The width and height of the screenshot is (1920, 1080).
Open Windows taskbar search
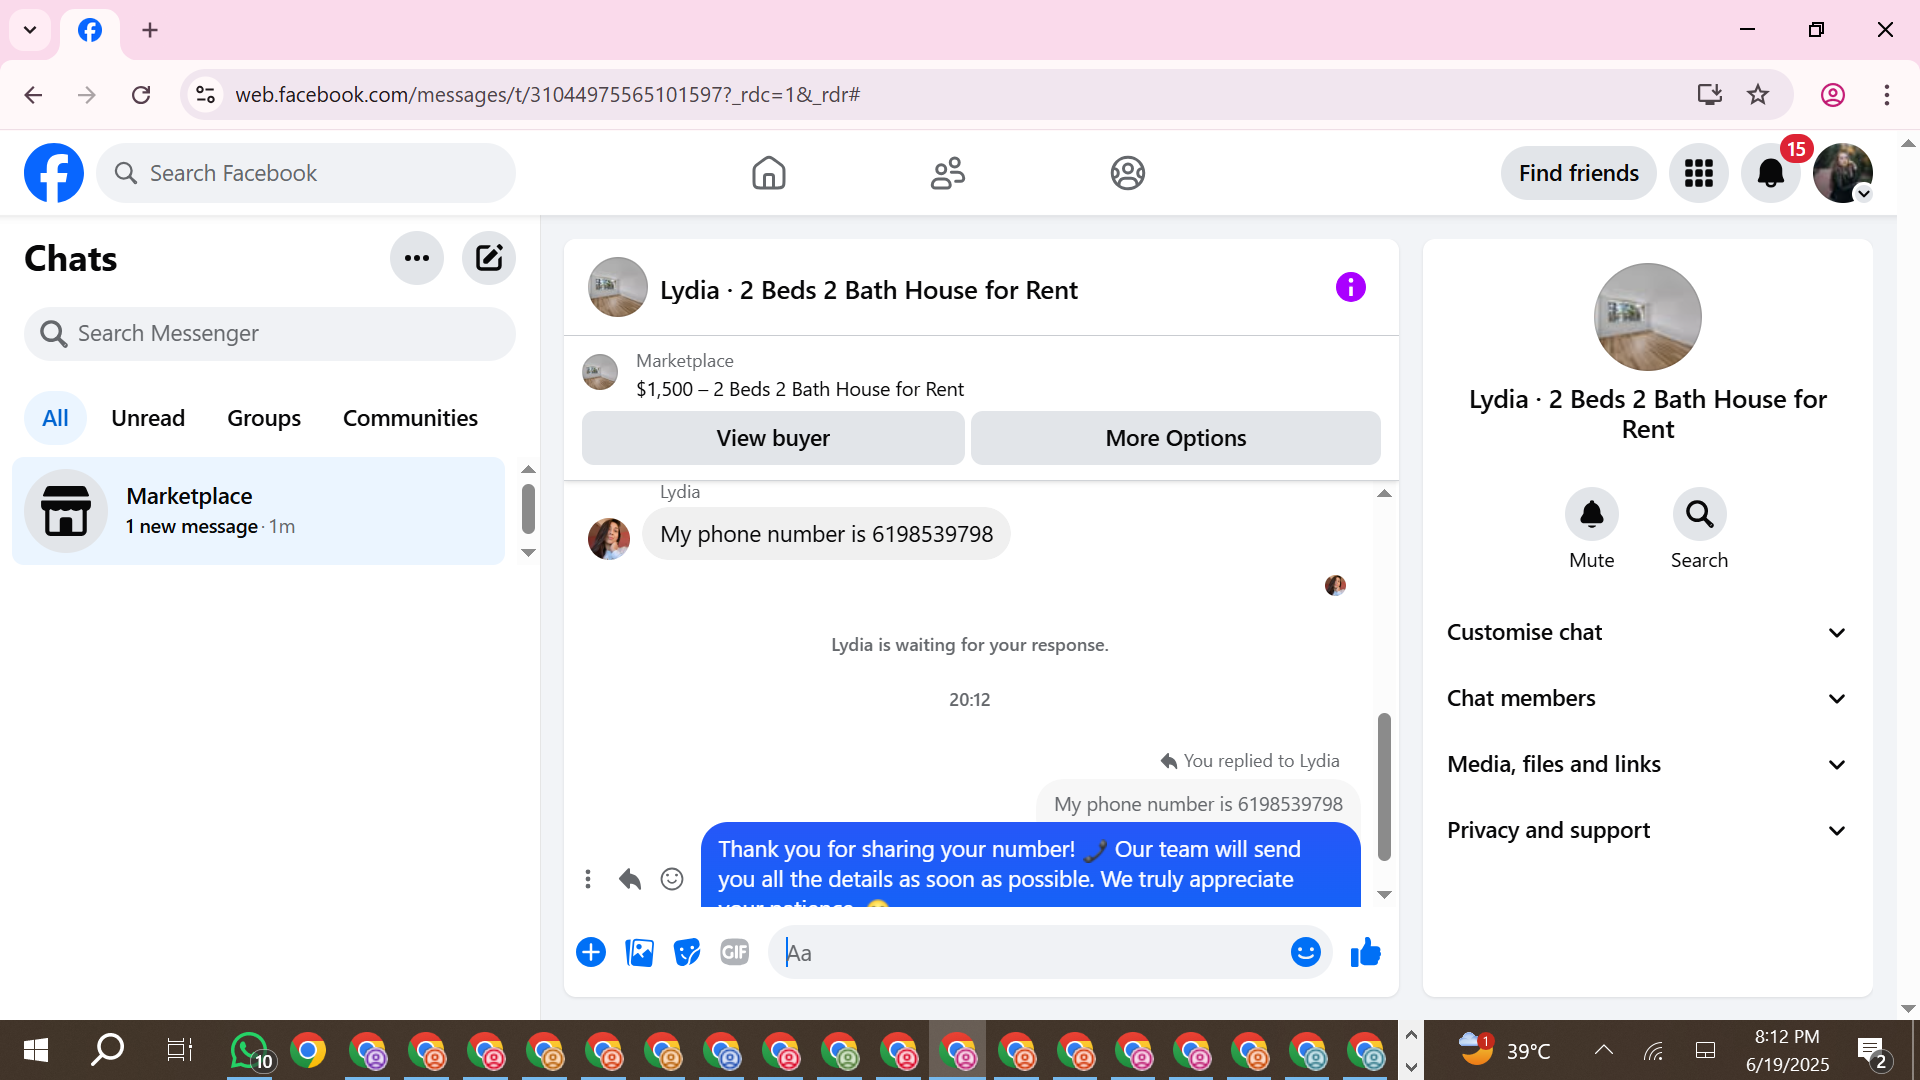[x=107, y=1050]
